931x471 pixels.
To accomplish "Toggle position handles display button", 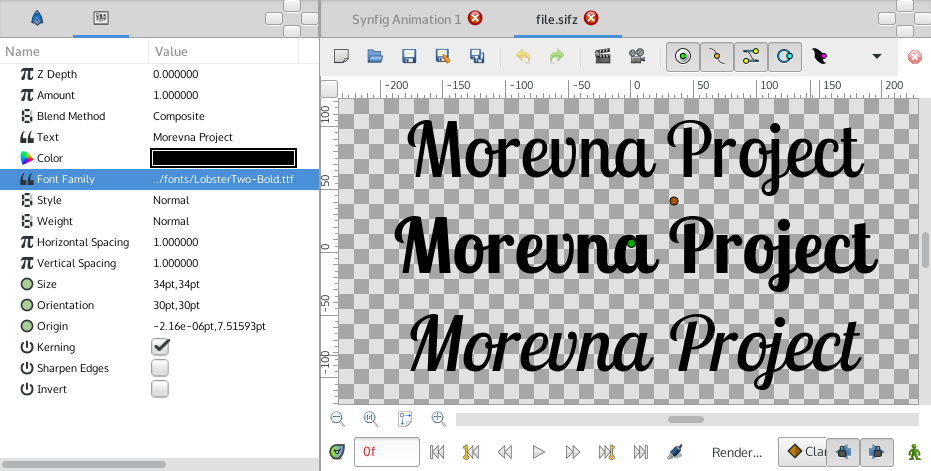I will [x=683, y=56].
